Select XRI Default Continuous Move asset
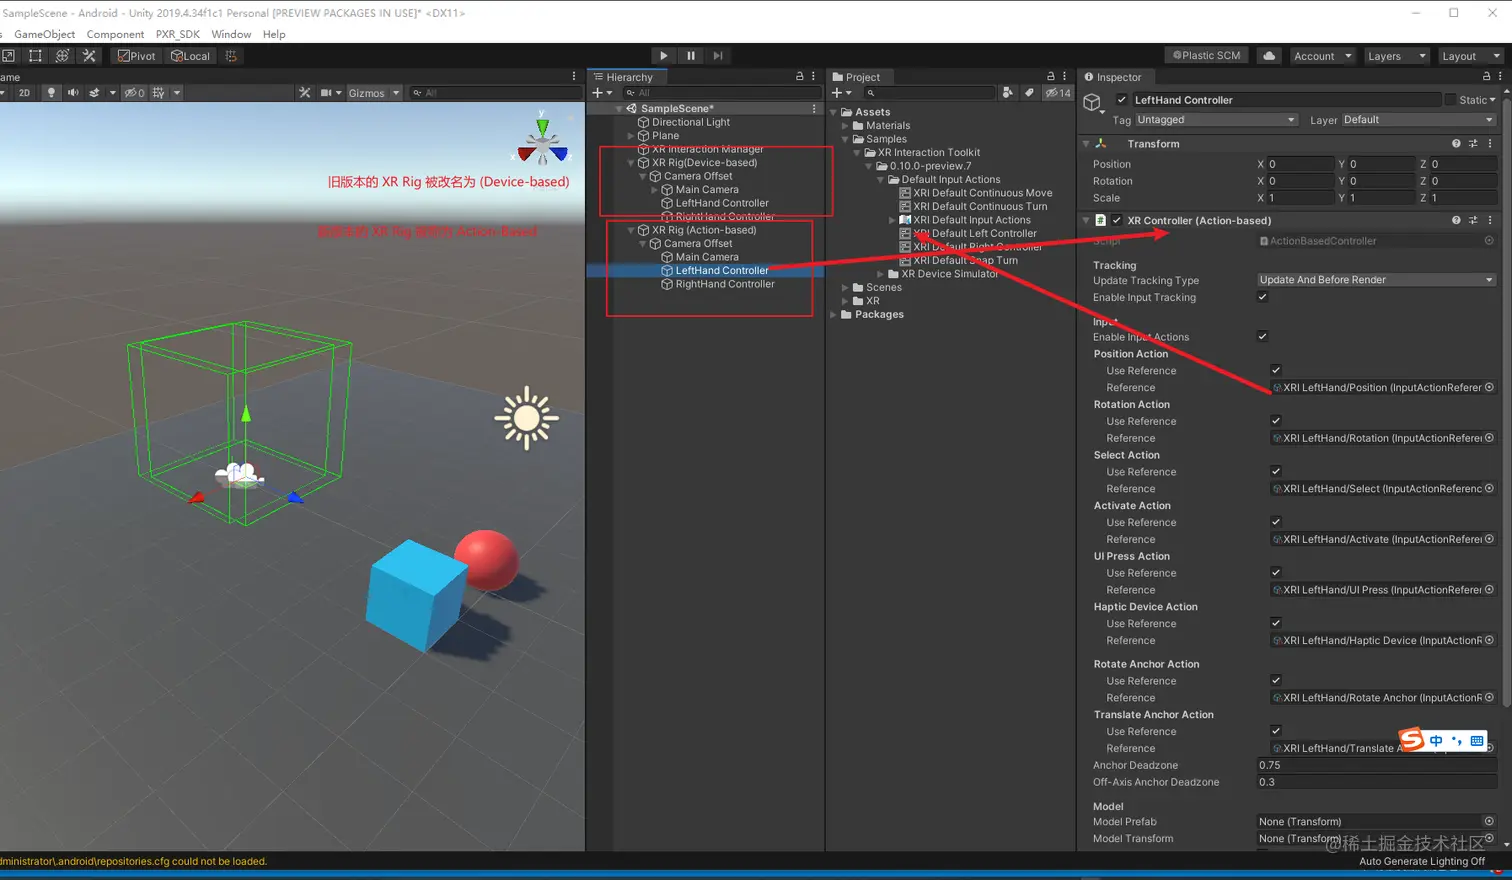 coord(982,193)
